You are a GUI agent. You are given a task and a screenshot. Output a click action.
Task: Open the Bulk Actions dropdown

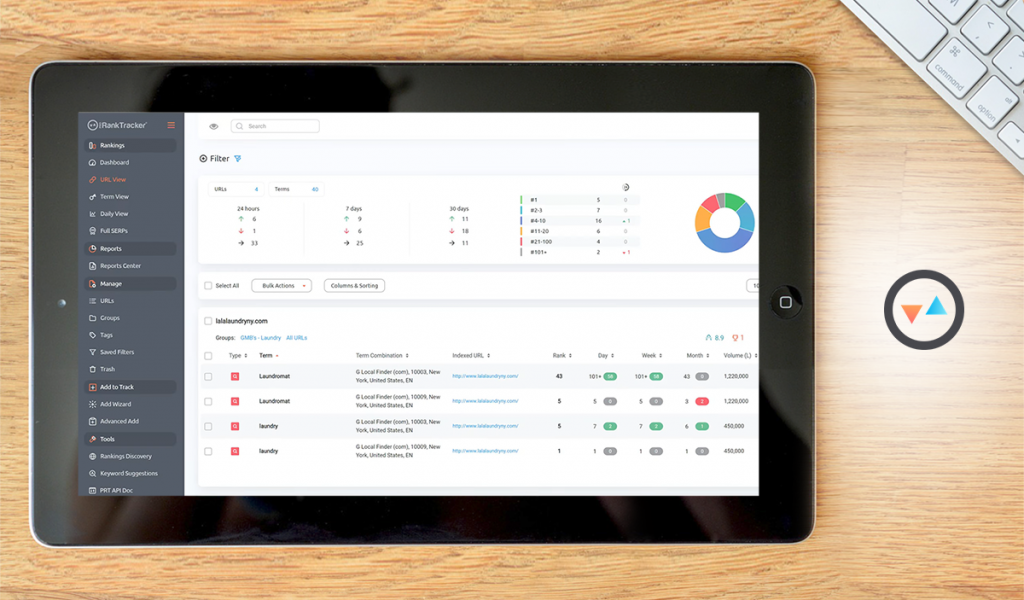281,286
